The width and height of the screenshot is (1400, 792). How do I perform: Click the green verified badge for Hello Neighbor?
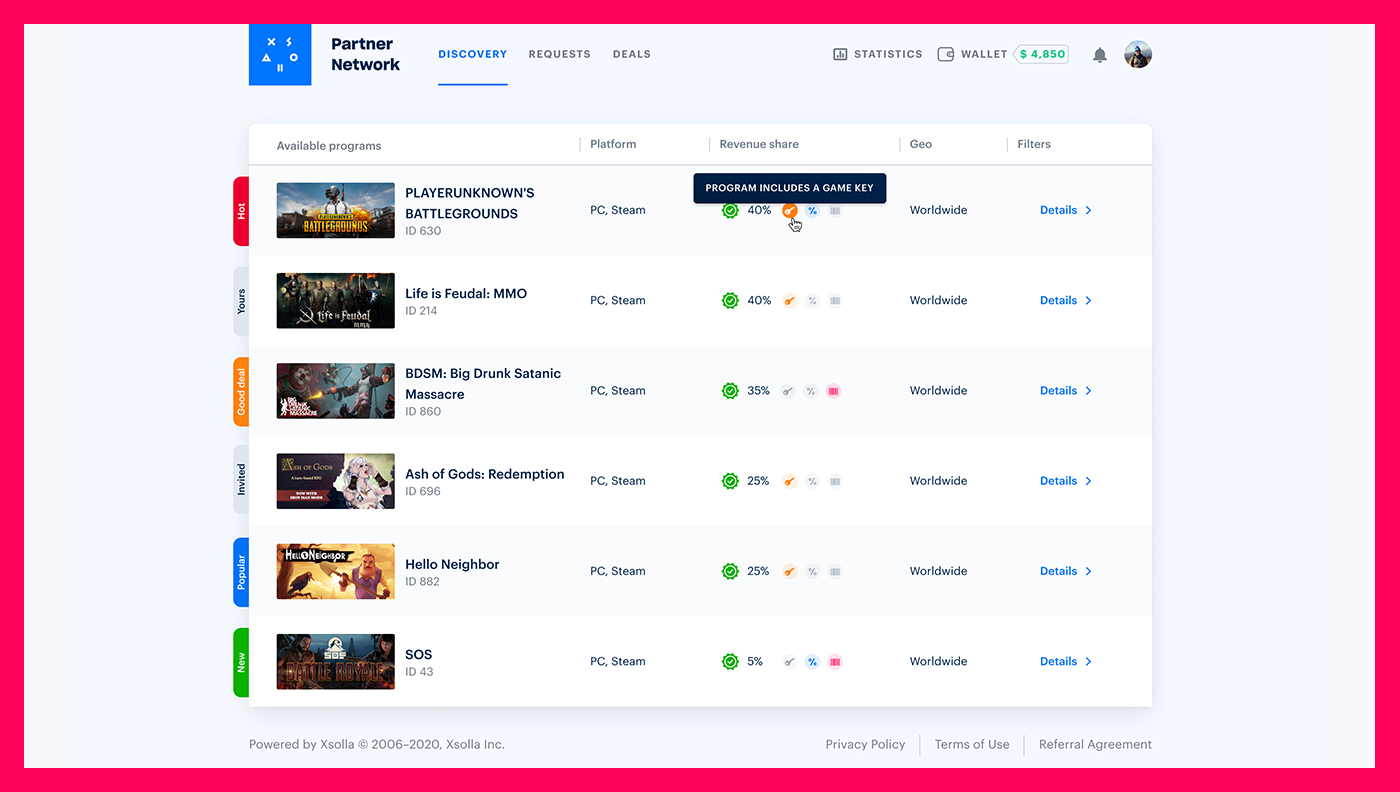(x=730, y=572)
